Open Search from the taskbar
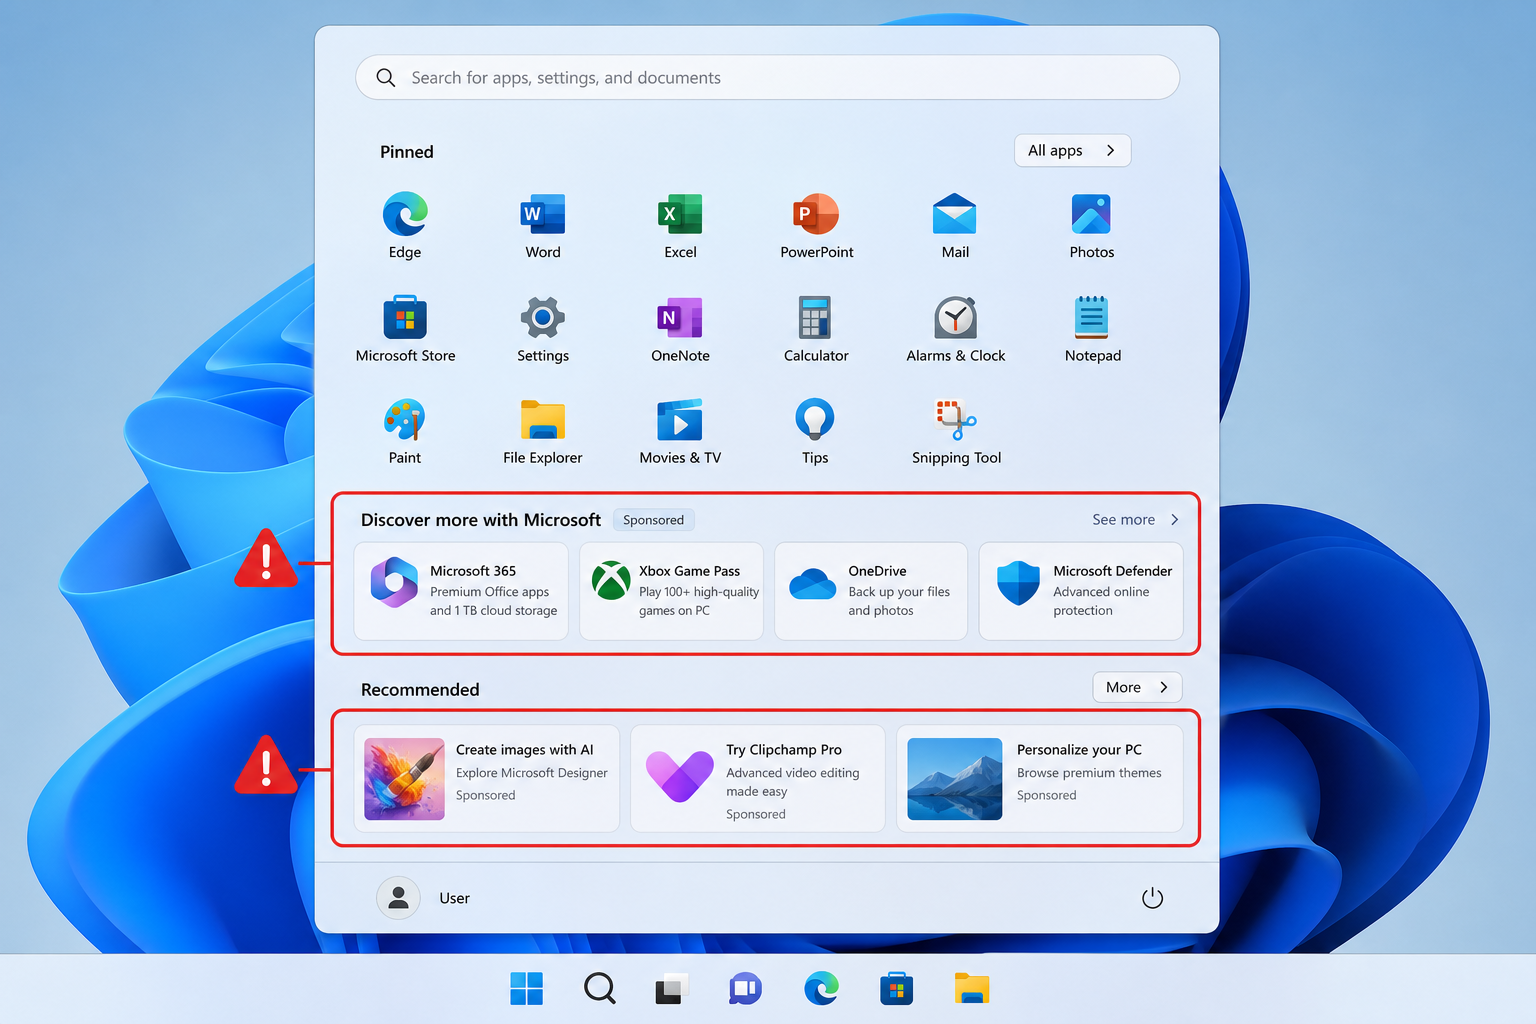The image size is (1536, 1024). coord(599,989)
